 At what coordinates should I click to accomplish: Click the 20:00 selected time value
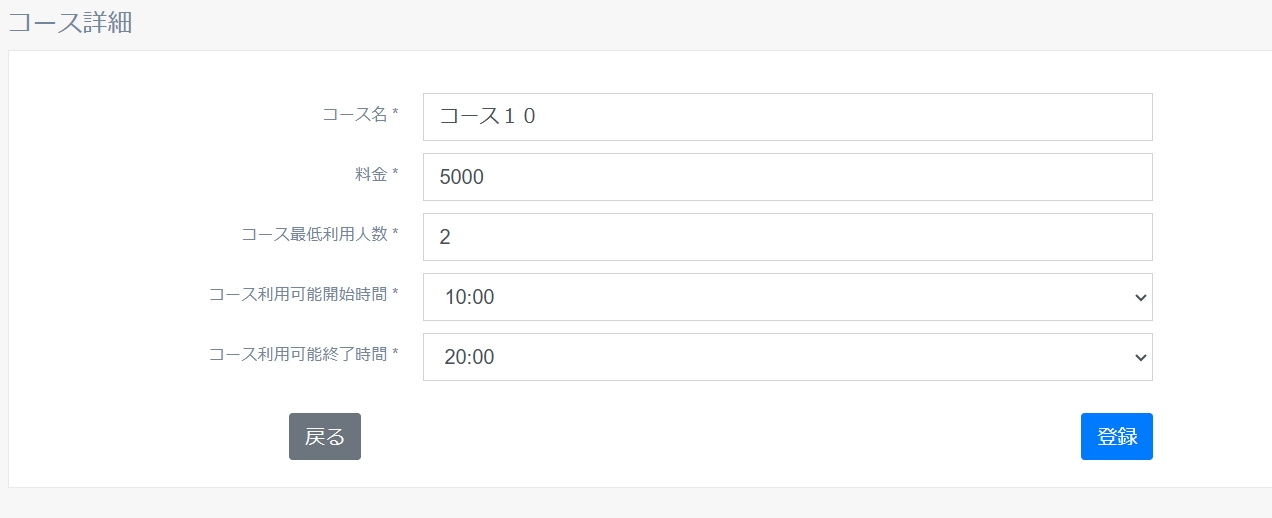[468, 357]
